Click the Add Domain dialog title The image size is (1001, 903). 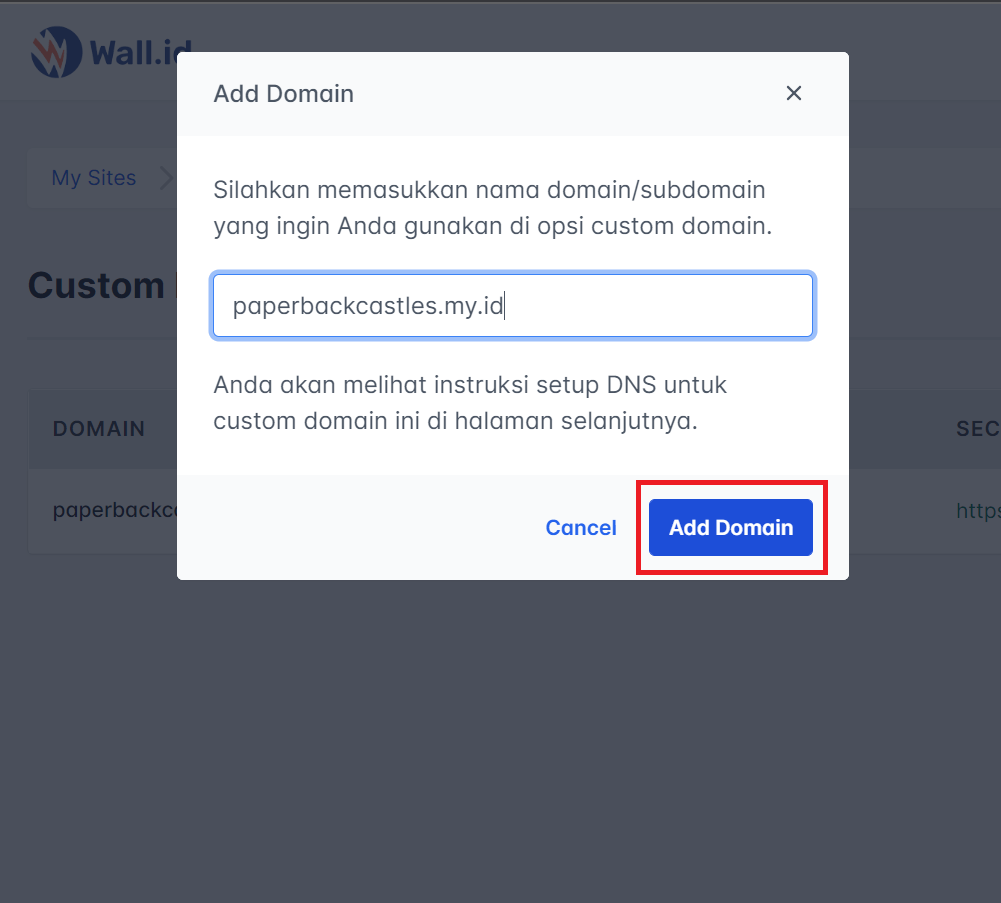coord(283,93)
